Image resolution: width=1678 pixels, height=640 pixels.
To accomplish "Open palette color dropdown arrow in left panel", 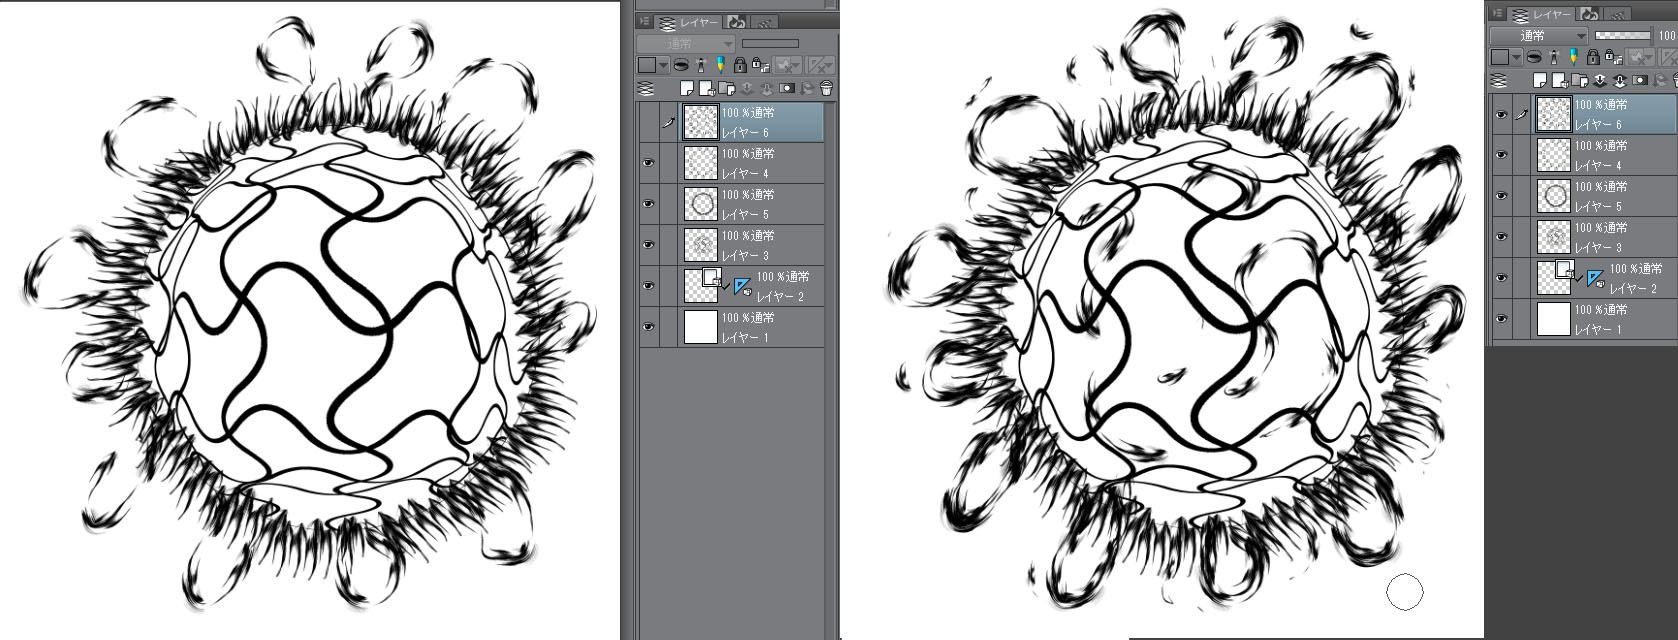I will [663, 65].
